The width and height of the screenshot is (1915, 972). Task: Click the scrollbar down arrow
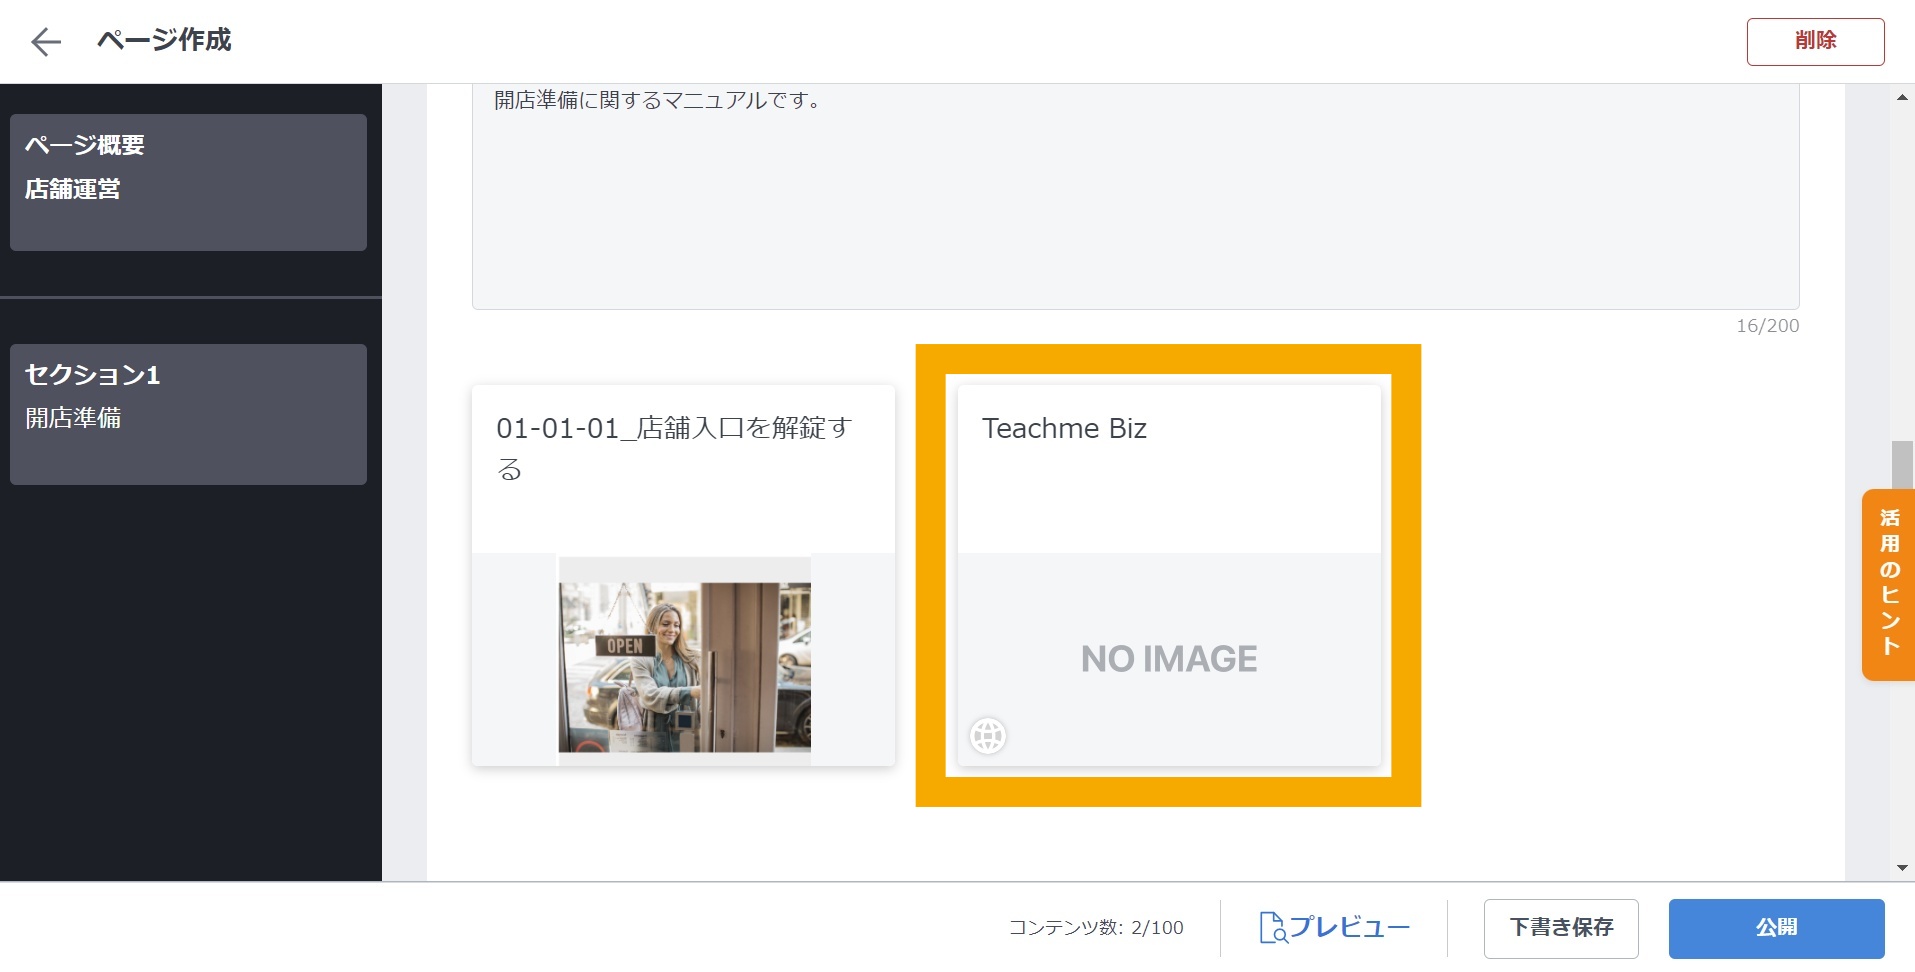[x=1901, y=868]
